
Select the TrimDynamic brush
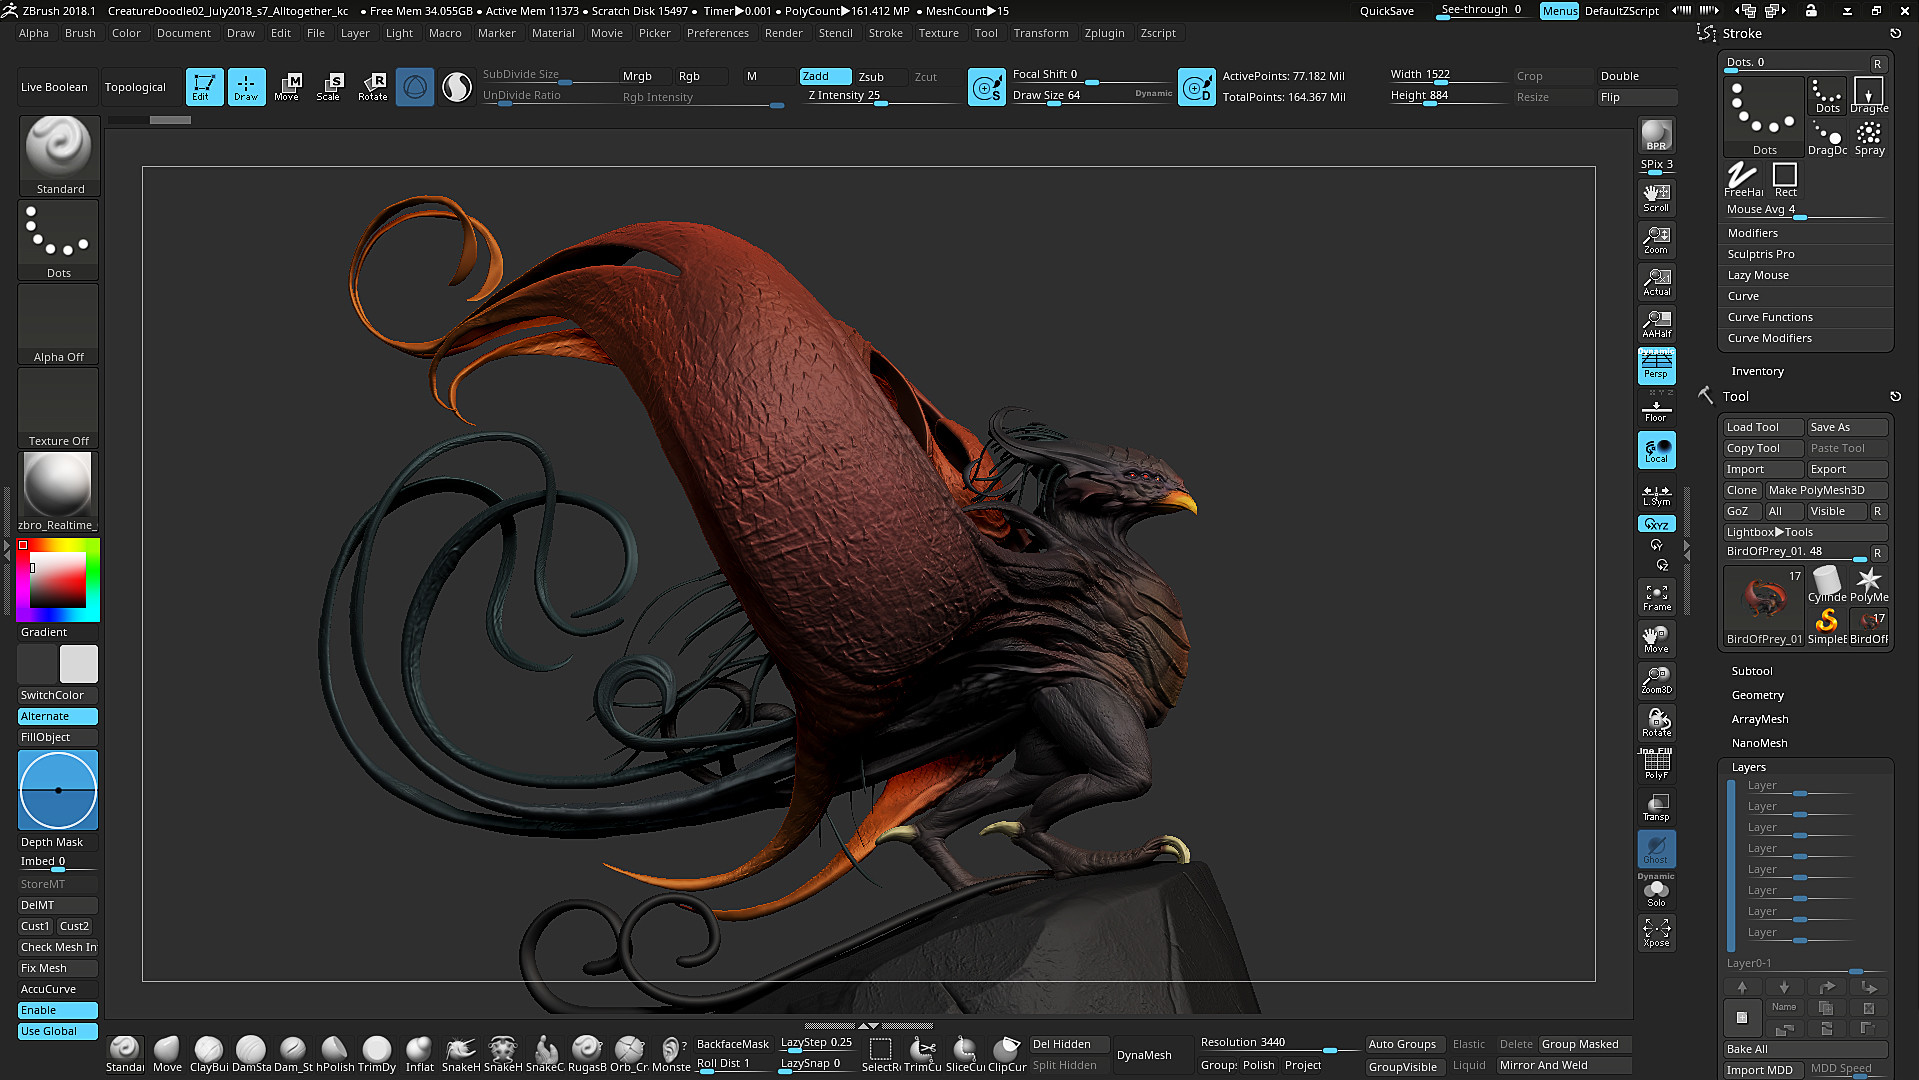(x=377, y=1054)
